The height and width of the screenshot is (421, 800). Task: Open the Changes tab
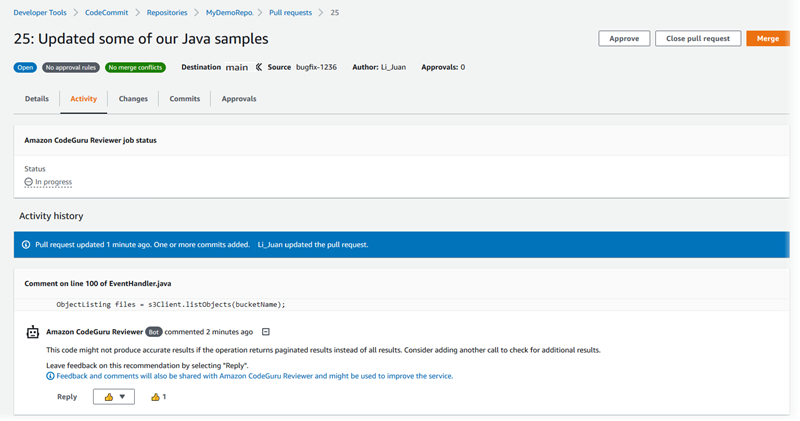[133, 99]
